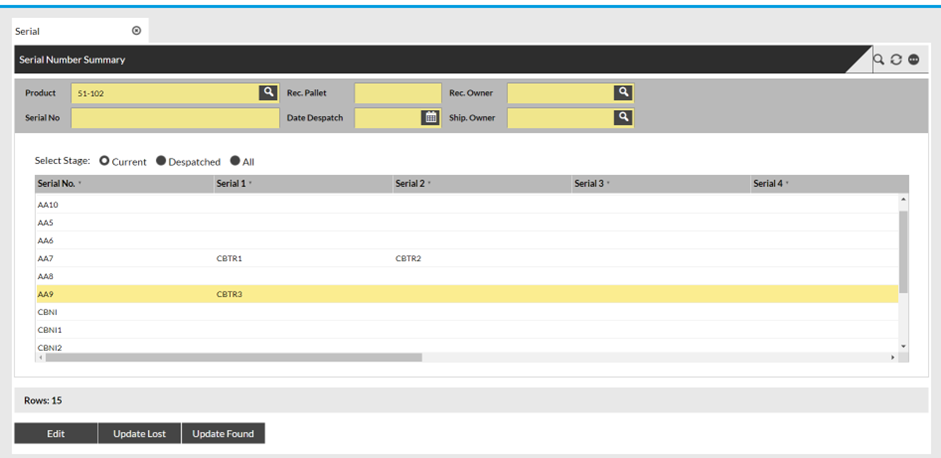Viewport: 941px width, 458px height.
Task: Click the Update Lost button
Action: (139, 434)
